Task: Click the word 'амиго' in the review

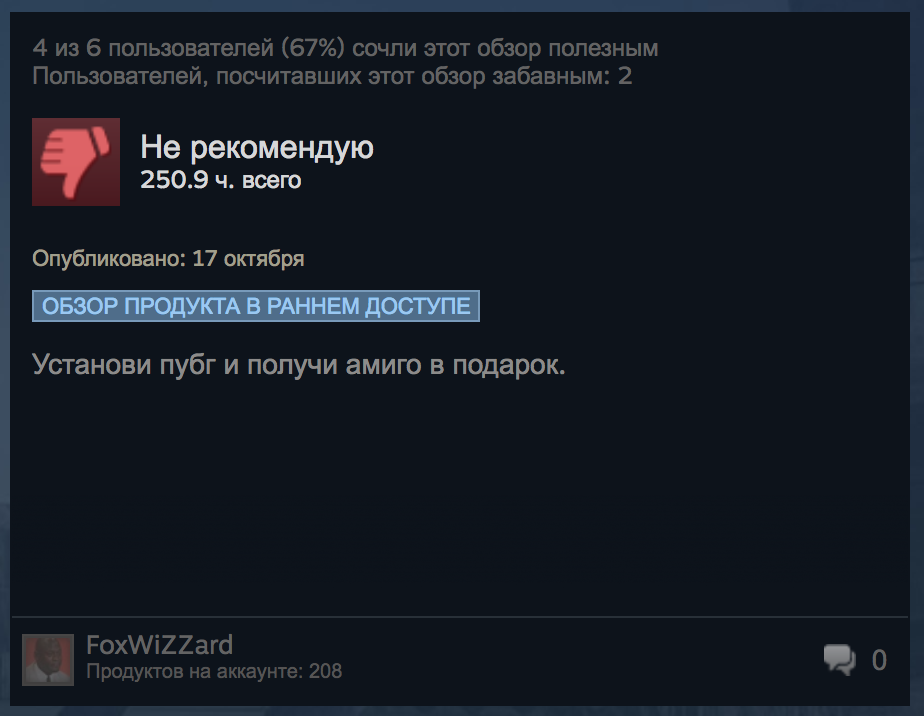Action: (x=384, y=365)
